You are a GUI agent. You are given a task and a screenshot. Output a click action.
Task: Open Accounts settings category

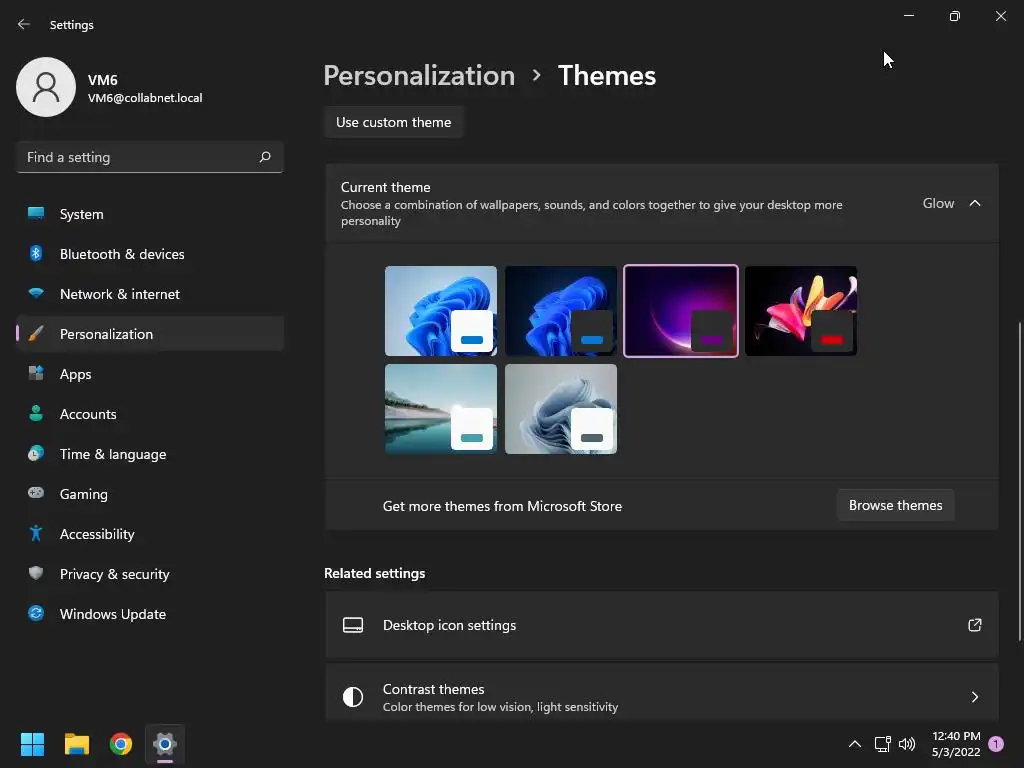click(150, 413)
